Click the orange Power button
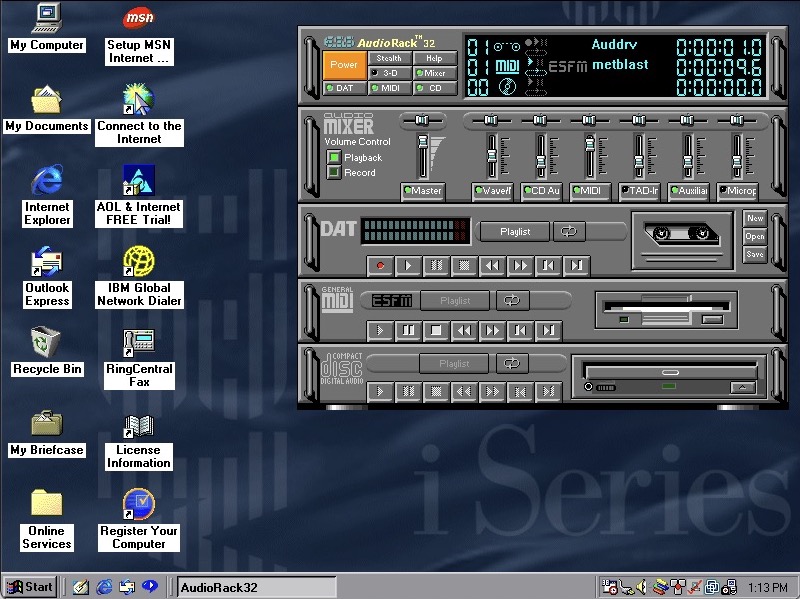This screenshot has width=800, height=599. coord(343,65)
